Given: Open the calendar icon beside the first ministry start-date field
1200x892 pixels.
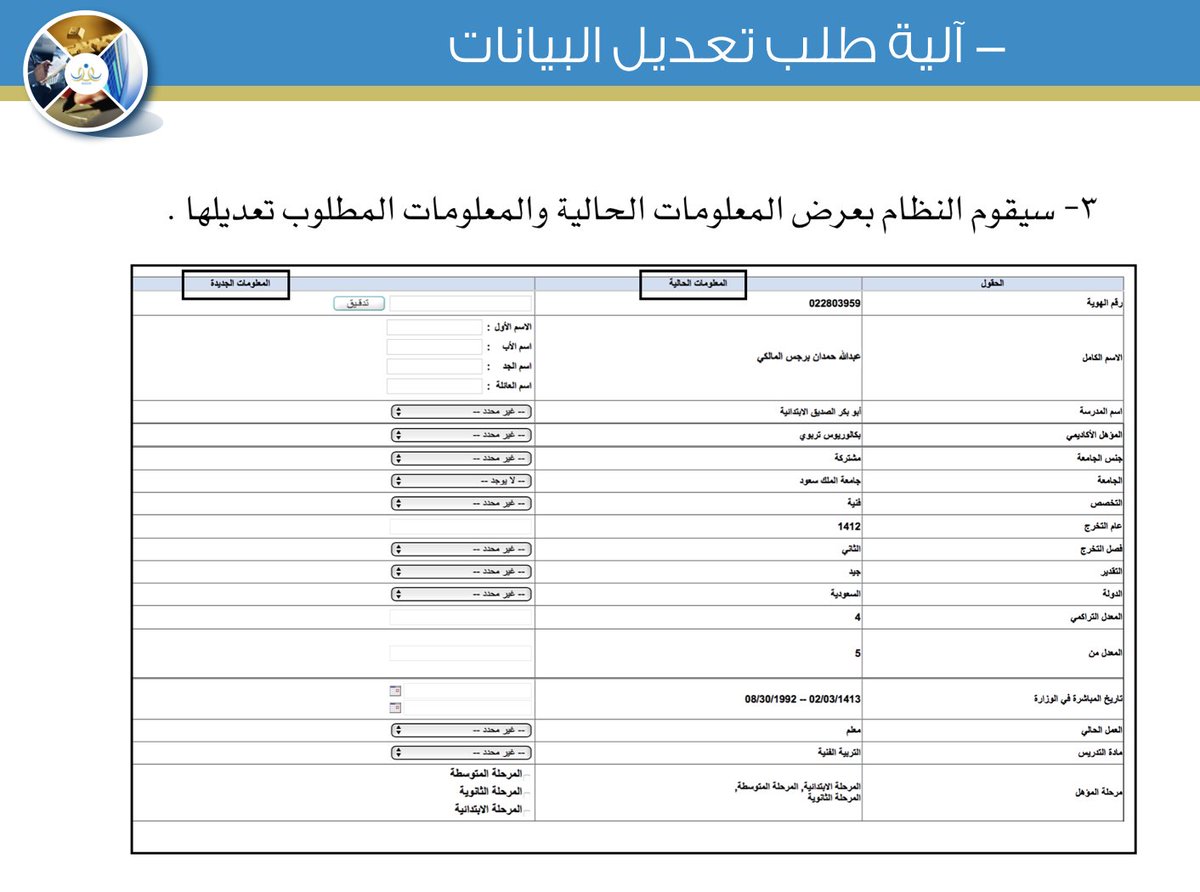Looking at the screenshot, I should (395, 690).
